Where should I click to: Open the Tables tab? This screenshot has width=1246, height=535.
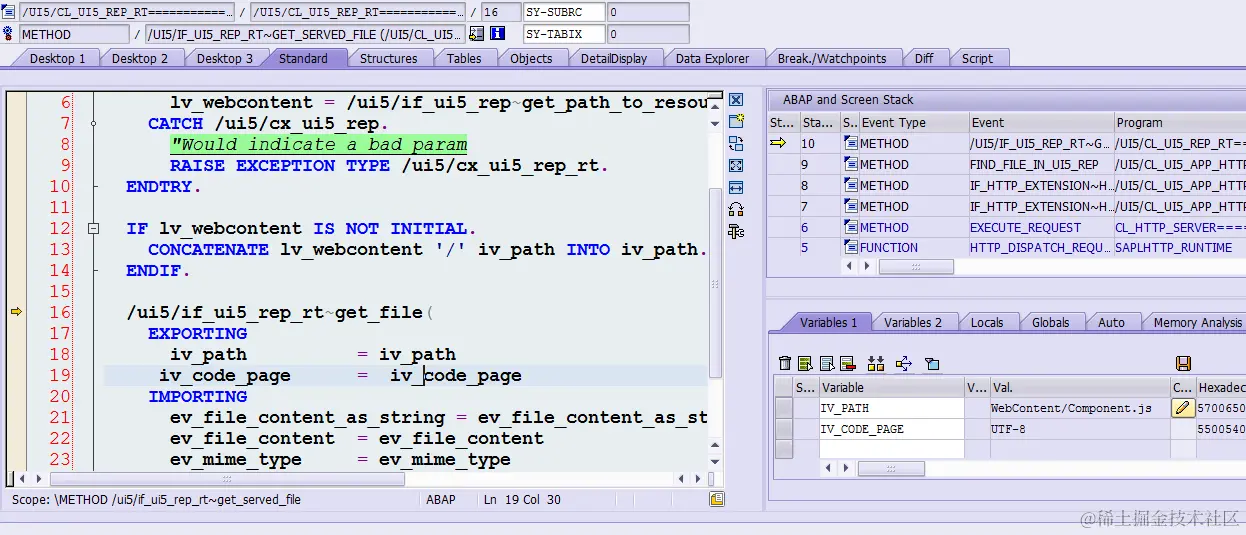[464, 58]
